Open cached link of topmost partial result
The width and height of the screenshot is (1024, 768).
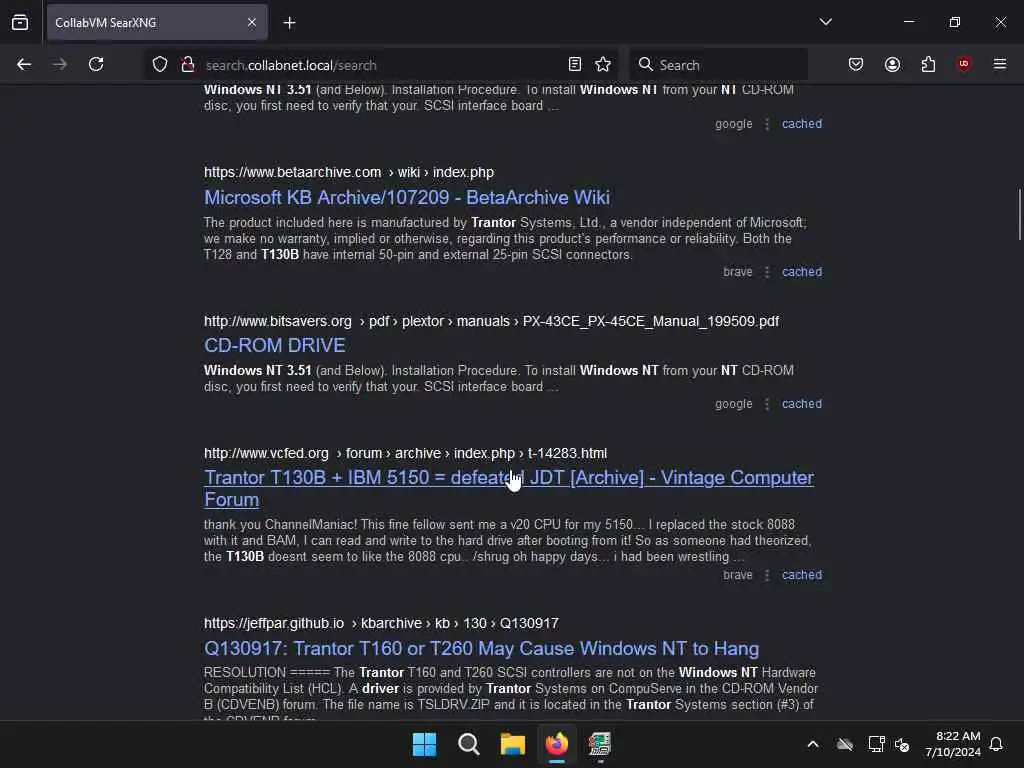coord(802,123)
